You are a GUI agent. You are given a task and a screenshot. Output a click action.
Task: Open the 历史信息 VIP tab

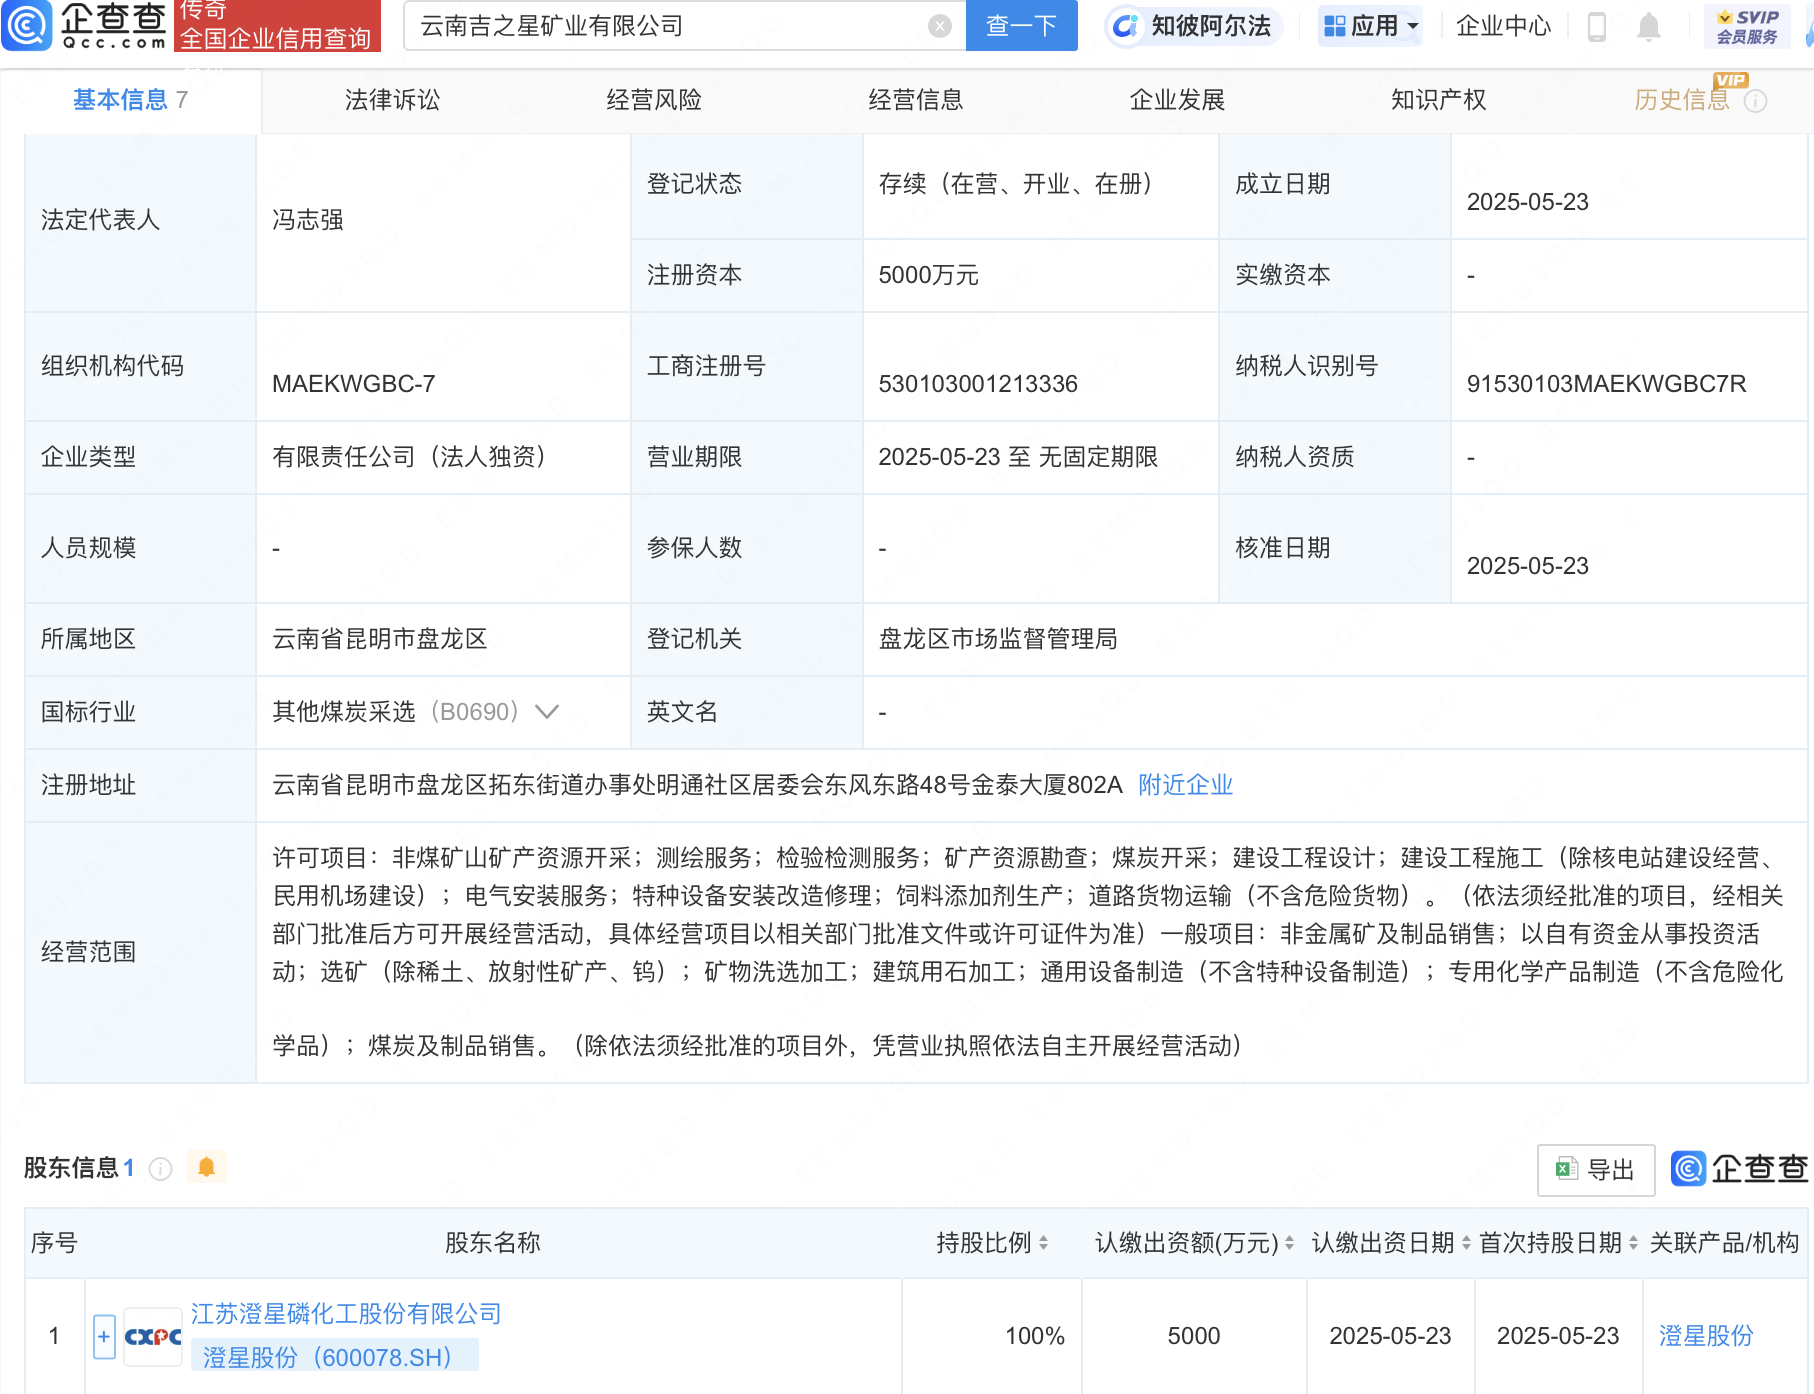click(x=1682, y=100)
